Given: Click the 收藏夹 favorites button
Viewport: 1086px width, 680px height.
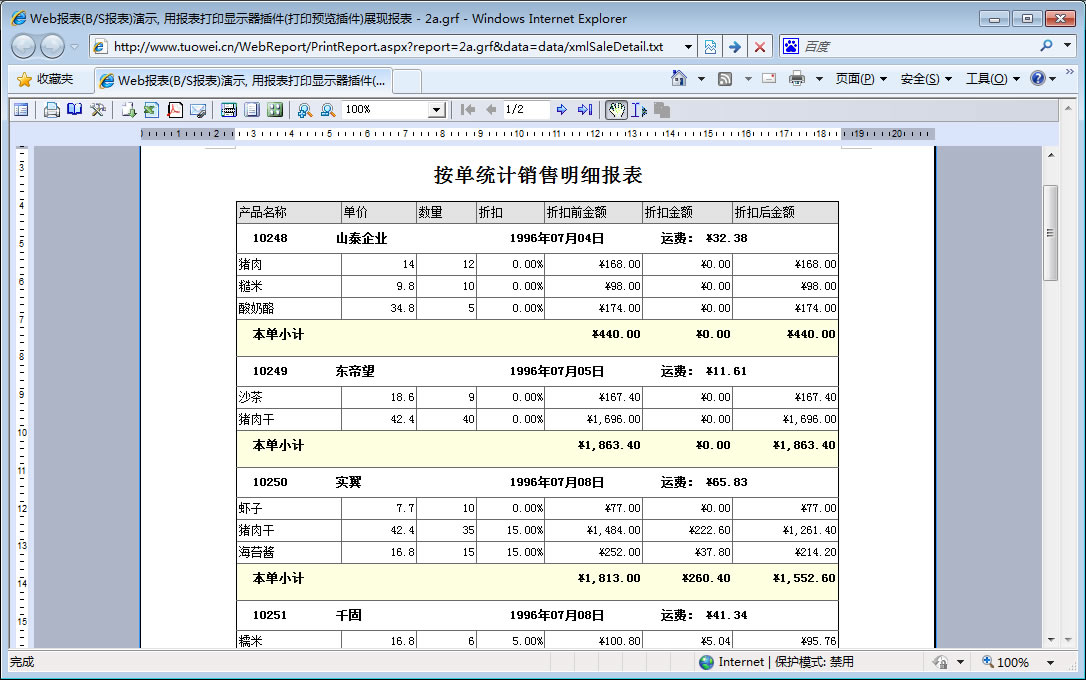Looking at the screenshot, I should 45,79.
